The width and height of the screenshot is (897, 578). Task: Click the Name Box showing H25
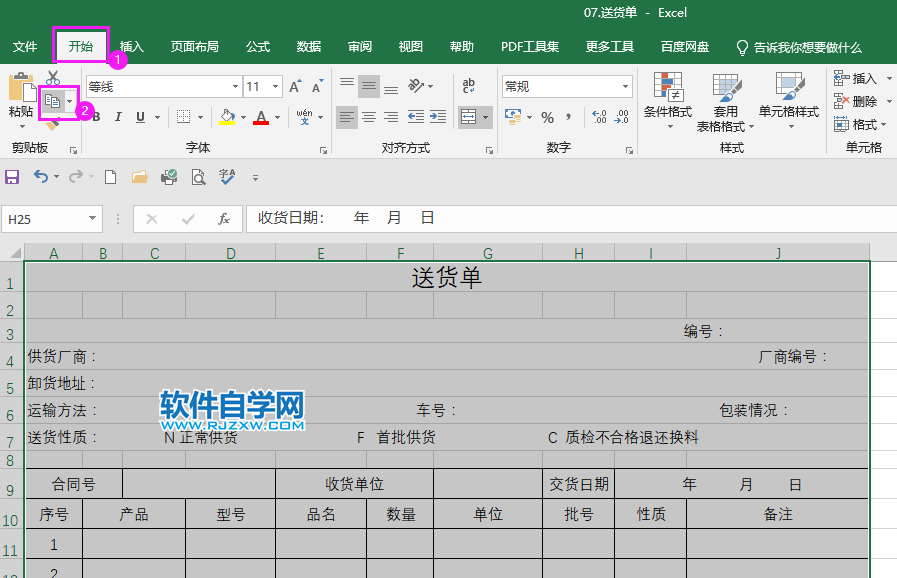tap(45, 218)
